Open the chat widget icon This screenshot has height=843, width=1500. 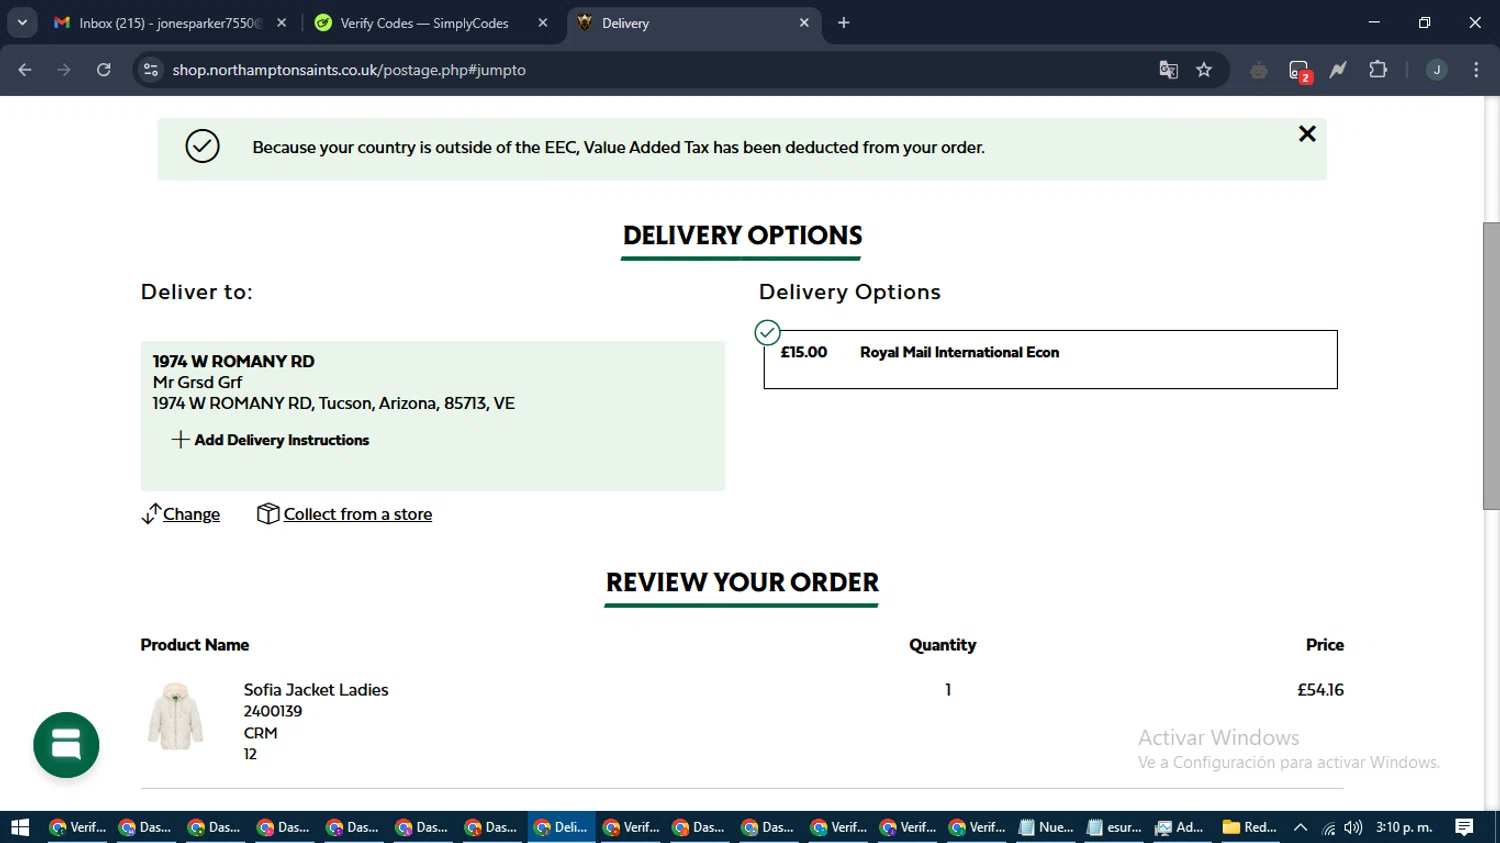pos(66,745)
